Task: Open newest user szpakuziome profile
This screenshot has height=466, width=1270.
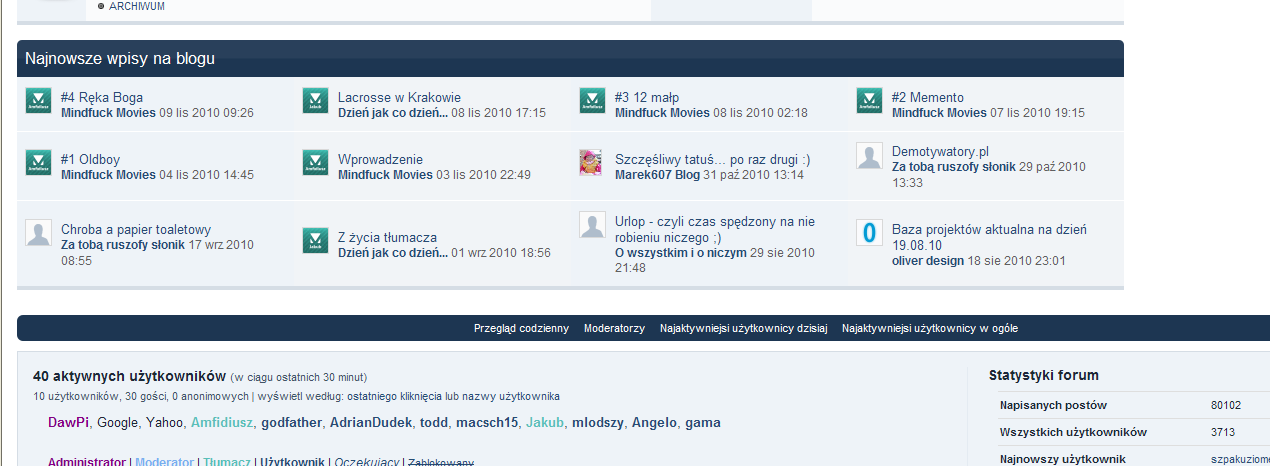Action: [1240, 460]
